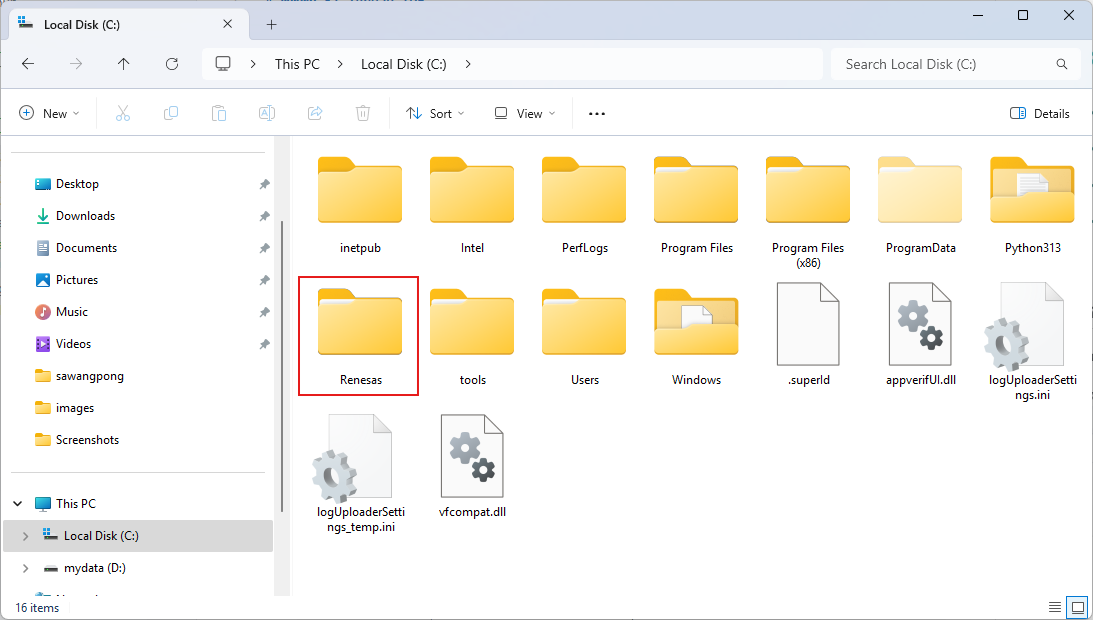The width and height of the screenshot is (1093, 620).
Task: Open the See more ellipsis menu
Action: 597,114
